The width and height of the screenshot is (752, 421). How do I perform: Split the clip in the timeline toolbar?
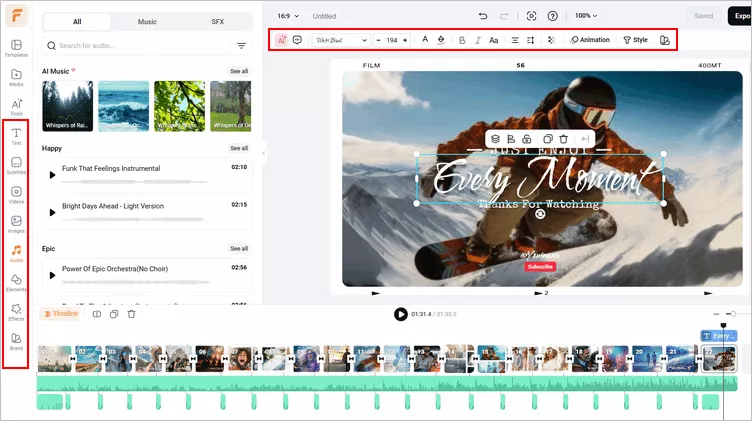click(97, 314)
